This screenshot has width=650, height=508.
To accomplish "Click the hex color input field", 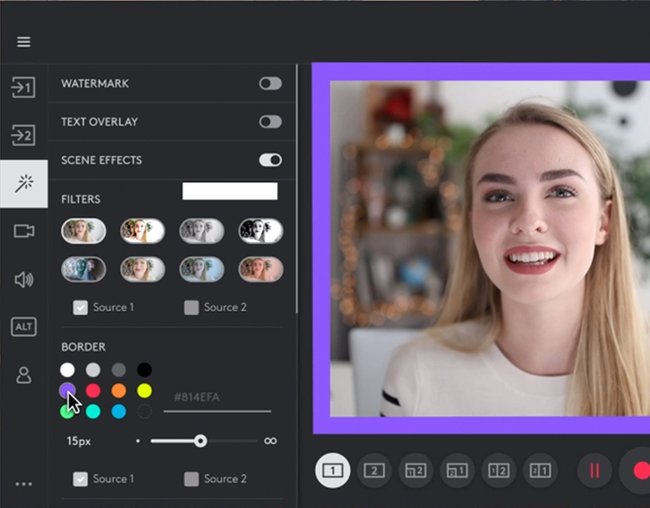I will pyautogui.click(x=218, y=398).
